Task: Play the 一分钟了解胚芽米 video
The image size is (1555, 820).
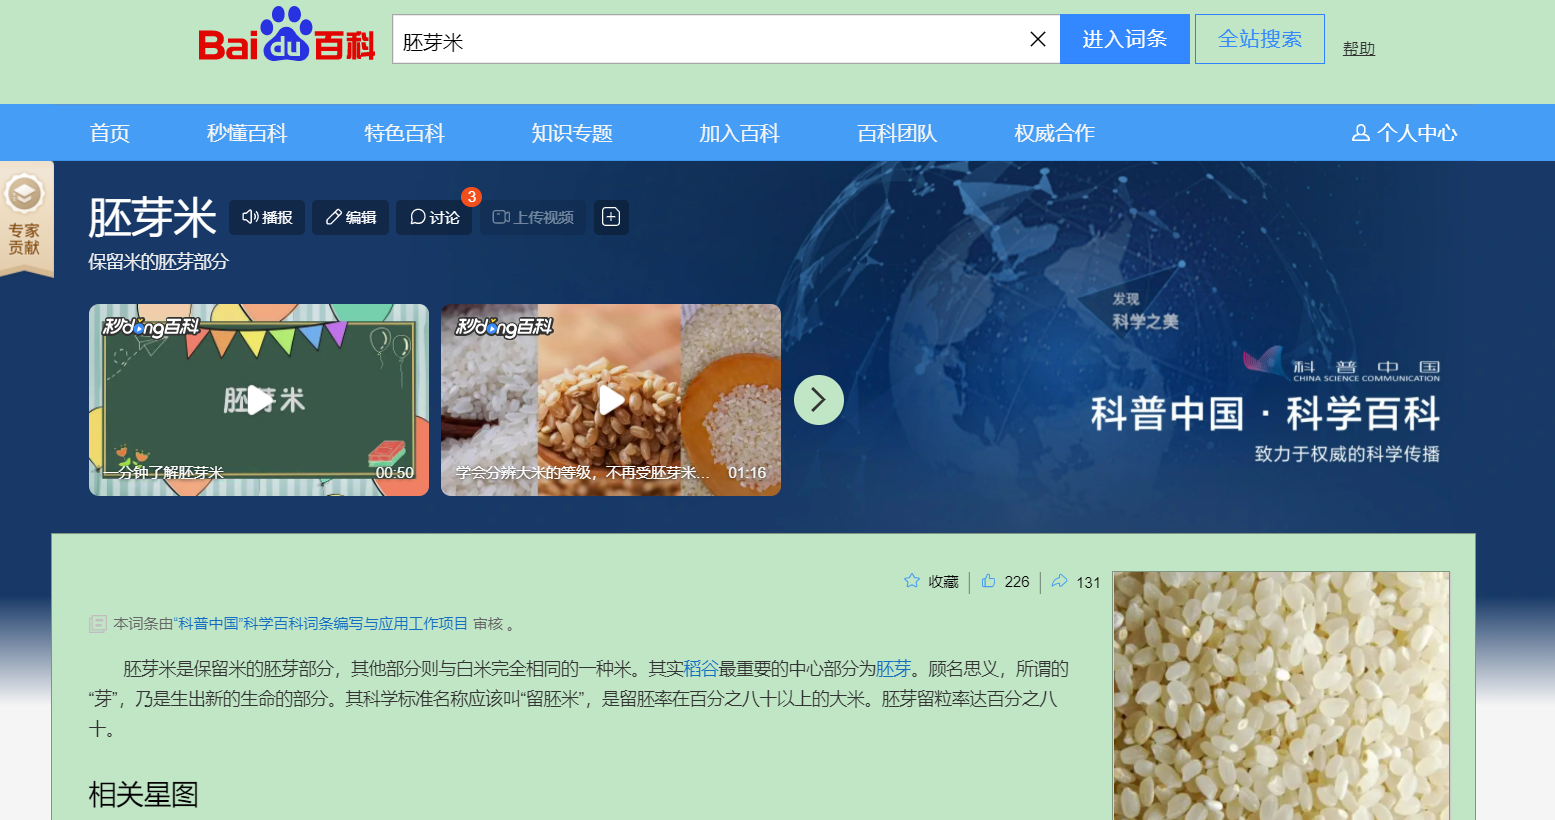Action: [259, 400]
